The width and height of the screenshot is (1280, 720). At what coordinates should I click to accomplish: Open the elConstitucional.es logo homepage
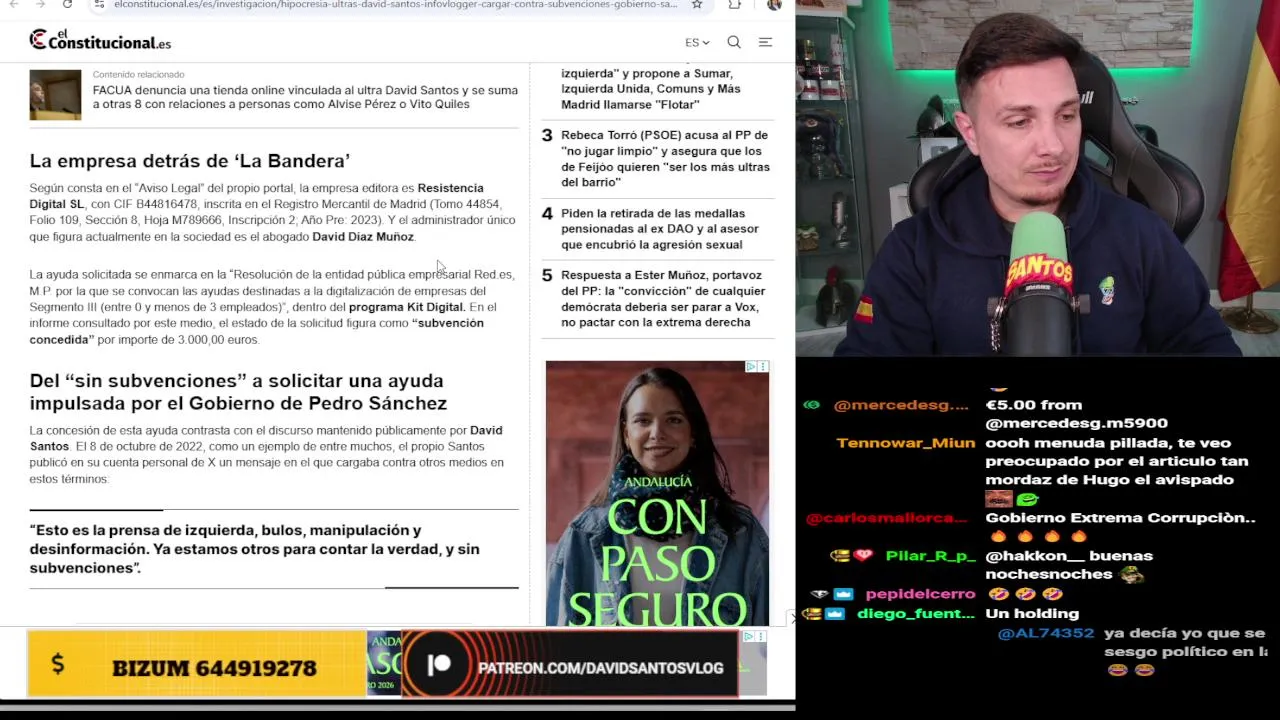click(x=100, y=40)
